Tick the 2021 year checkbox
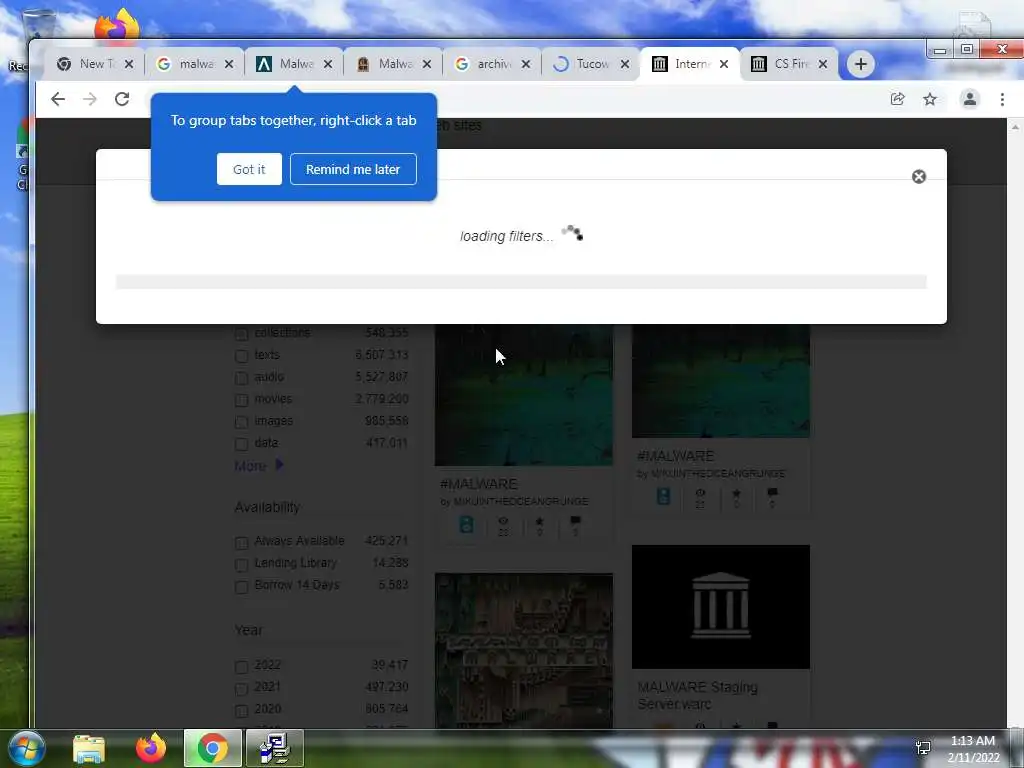This screenshot has width=1024, height=768. tap(241, 688)
